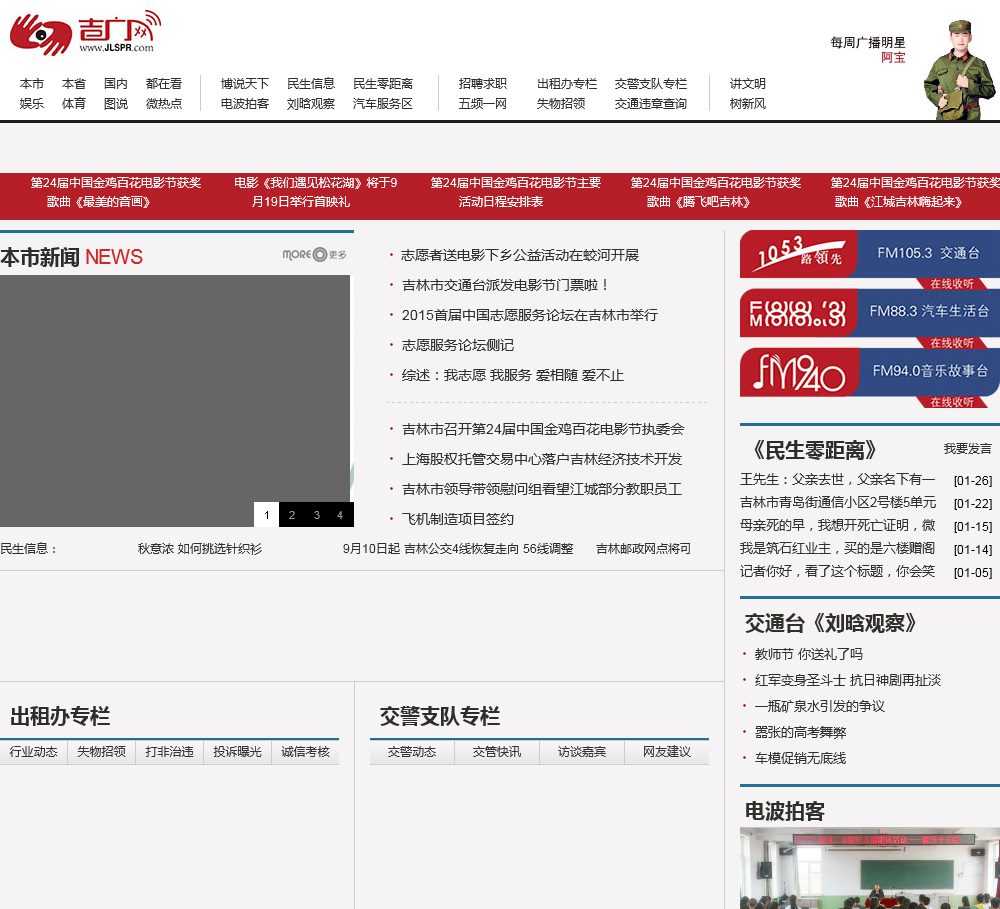Open headline 吉林市交通台派发电影节门票啦
The width and height of the screenshot is (1000, 909).
click(505, 285)
